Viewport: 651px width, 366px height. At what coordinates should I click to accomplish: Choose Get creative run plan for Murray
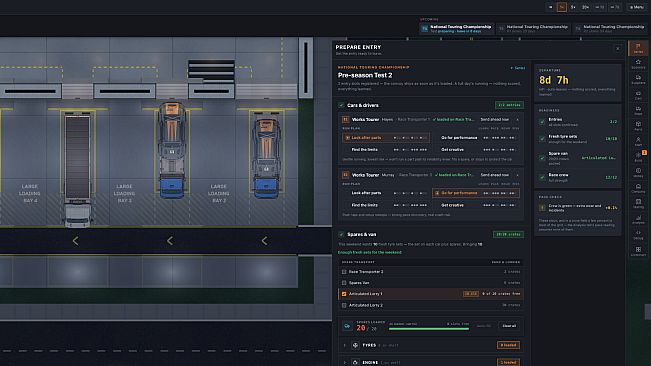476,205
